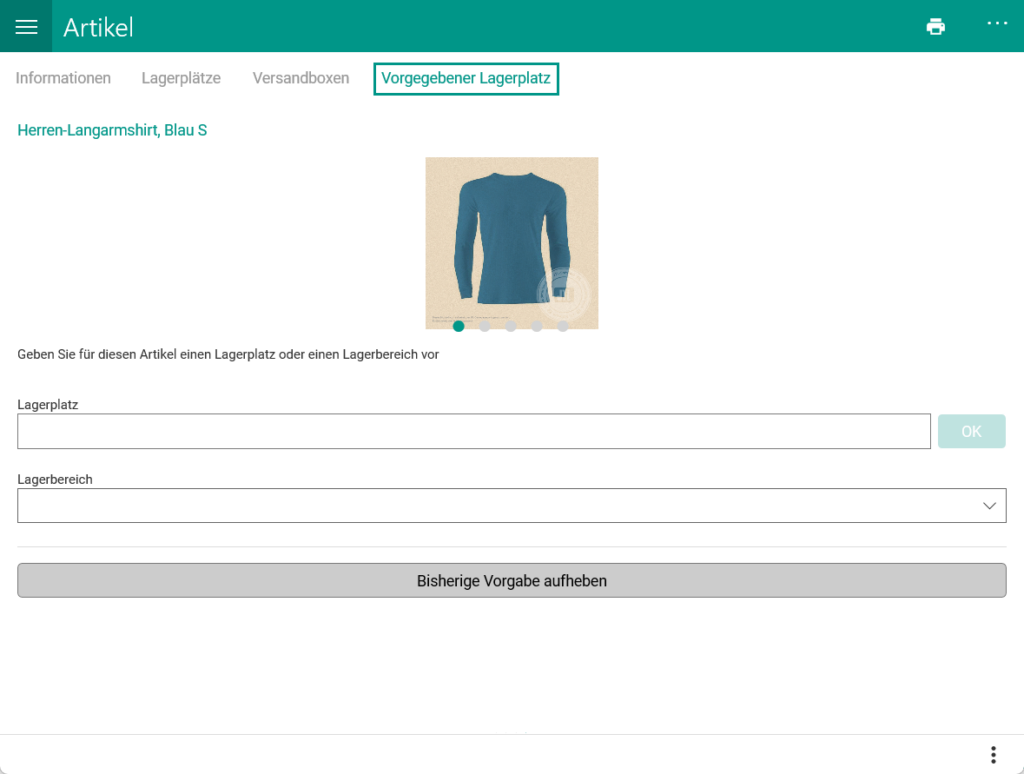
Task: Click the Herren-Langarmshirt, Blau S title
Action: tap(112, 130)
